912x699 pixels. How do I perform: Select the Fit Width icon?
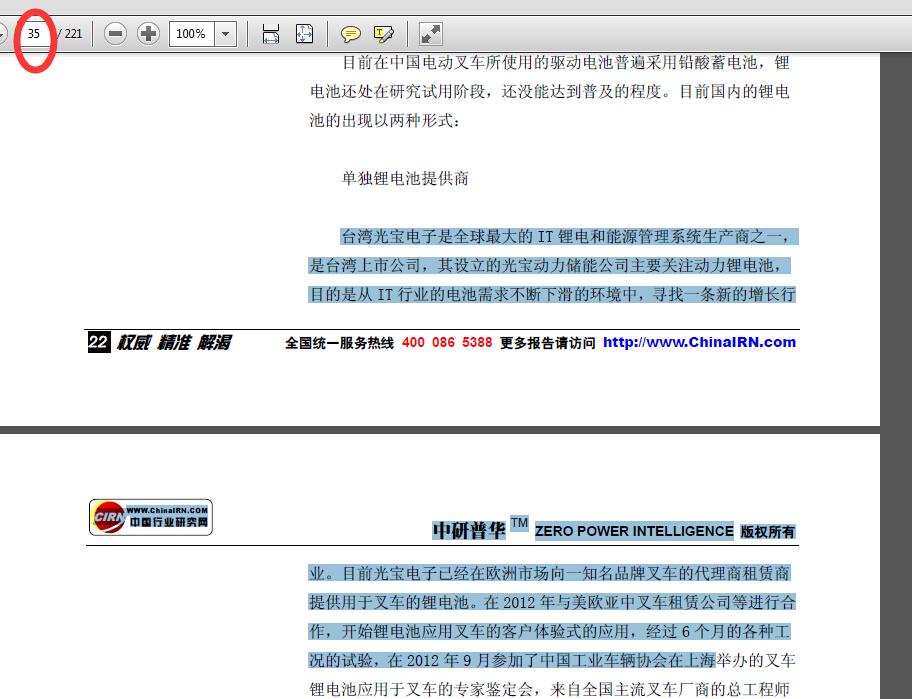coord(270,33)
